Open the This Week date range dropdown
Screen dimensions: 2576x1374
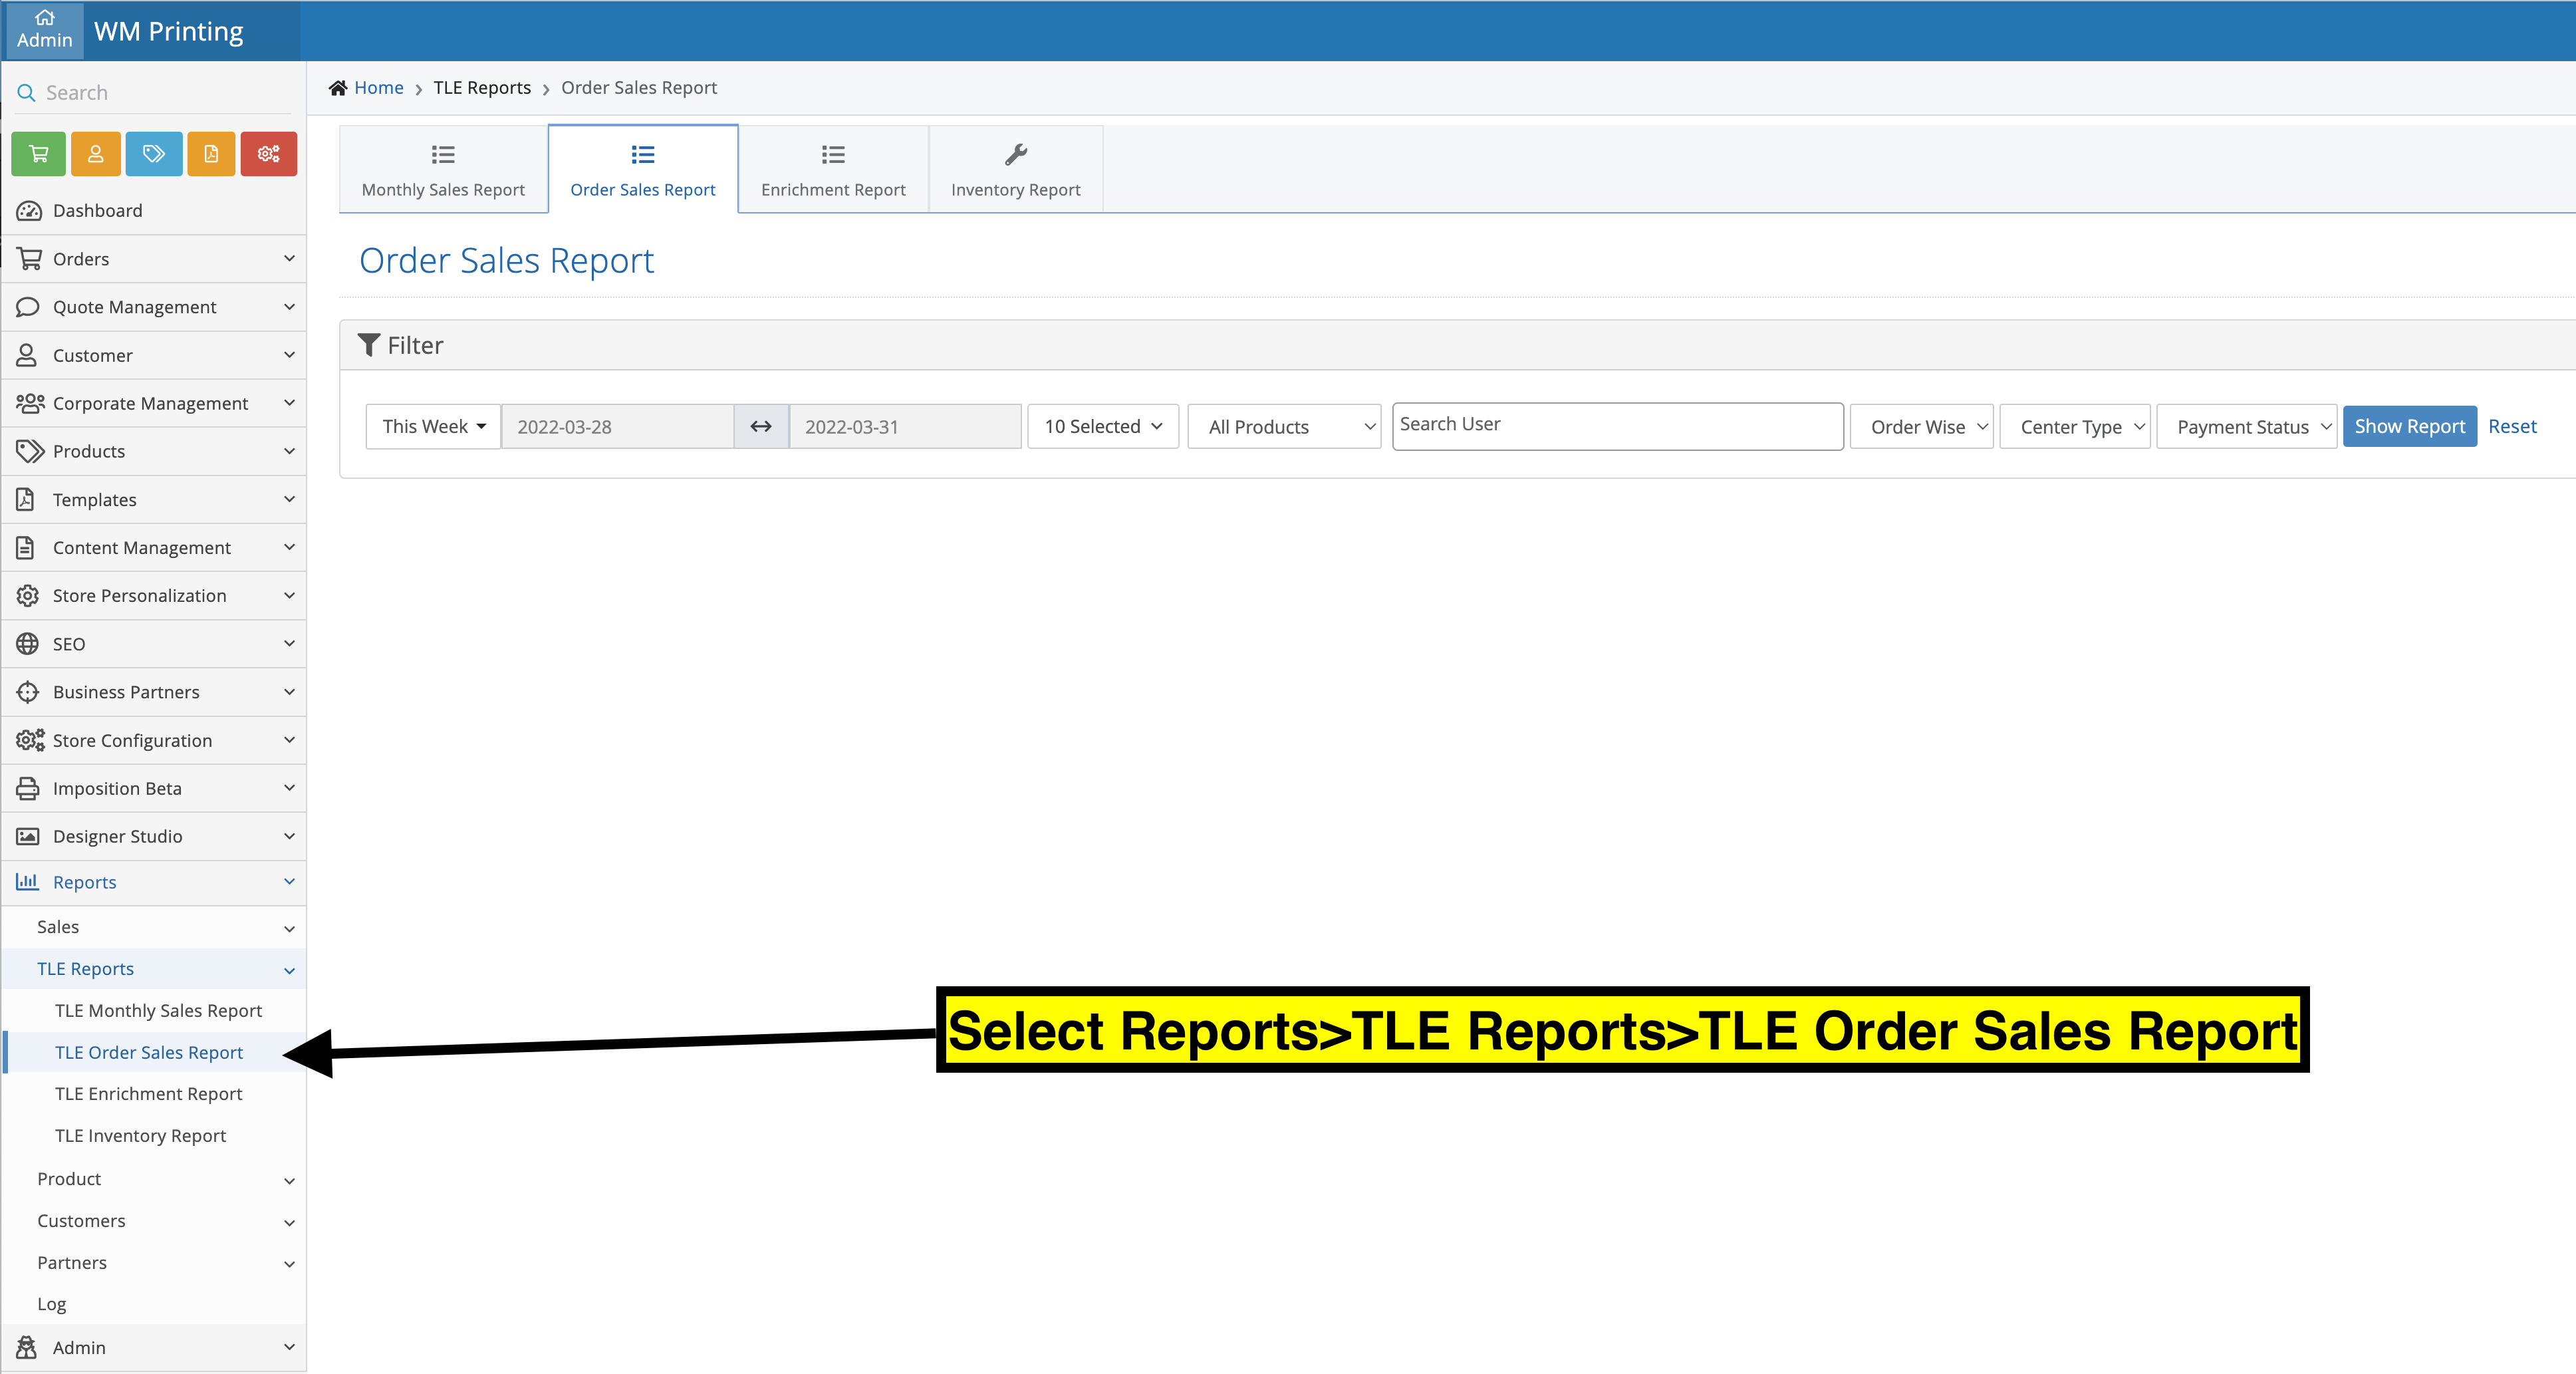[433, 427]
